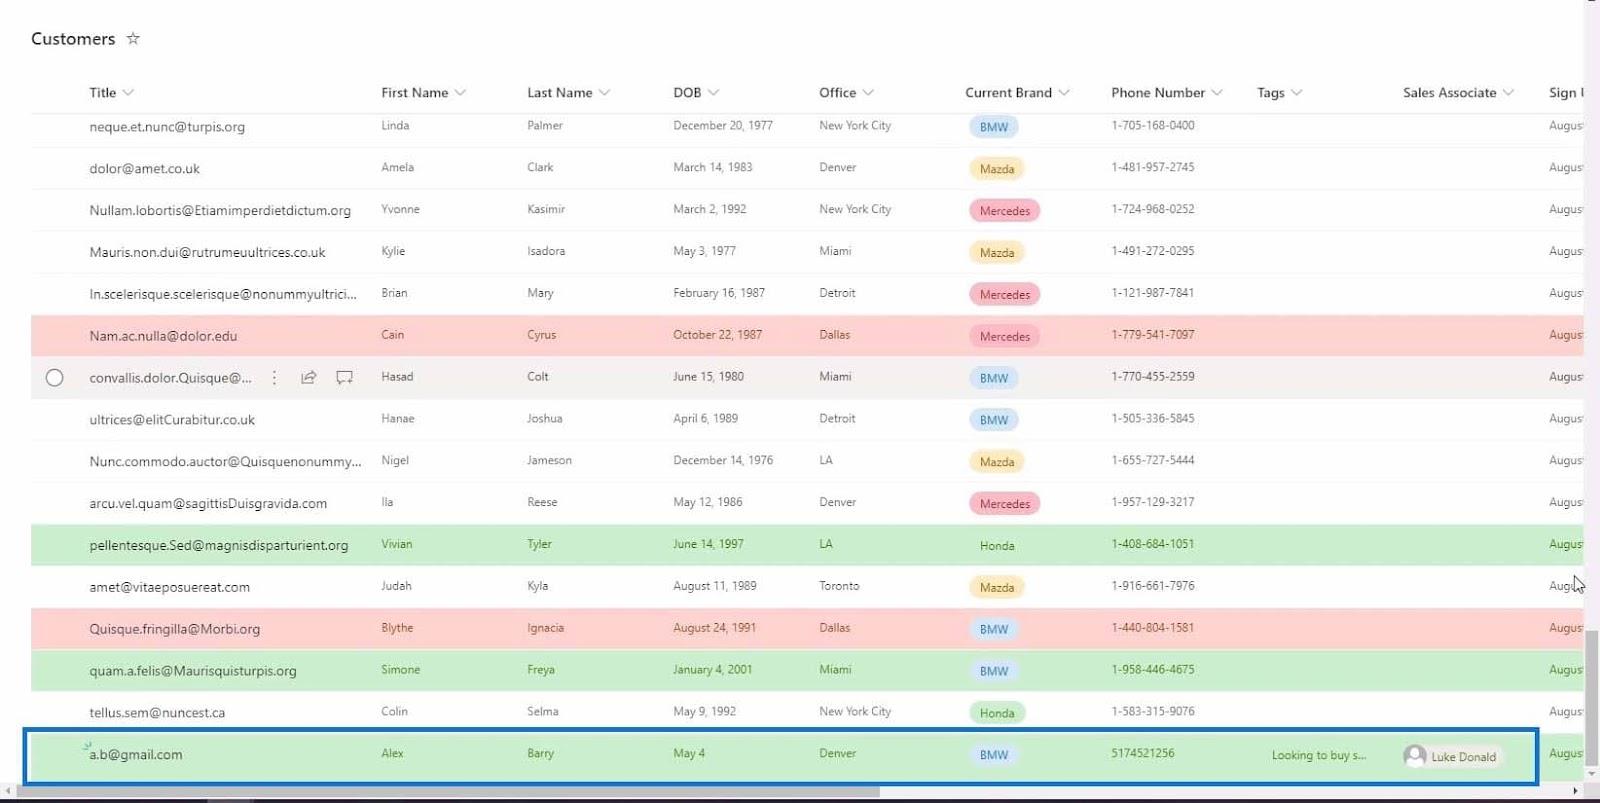Open the comment icon on convallis.dolor.Quisque row

click(x=344, y=377)
